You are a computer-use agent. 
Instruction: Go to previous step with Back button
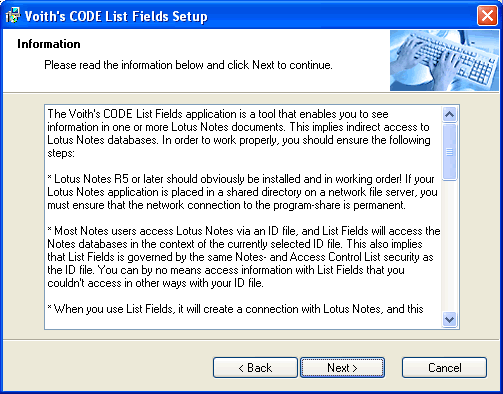click(x=255, y=368)
